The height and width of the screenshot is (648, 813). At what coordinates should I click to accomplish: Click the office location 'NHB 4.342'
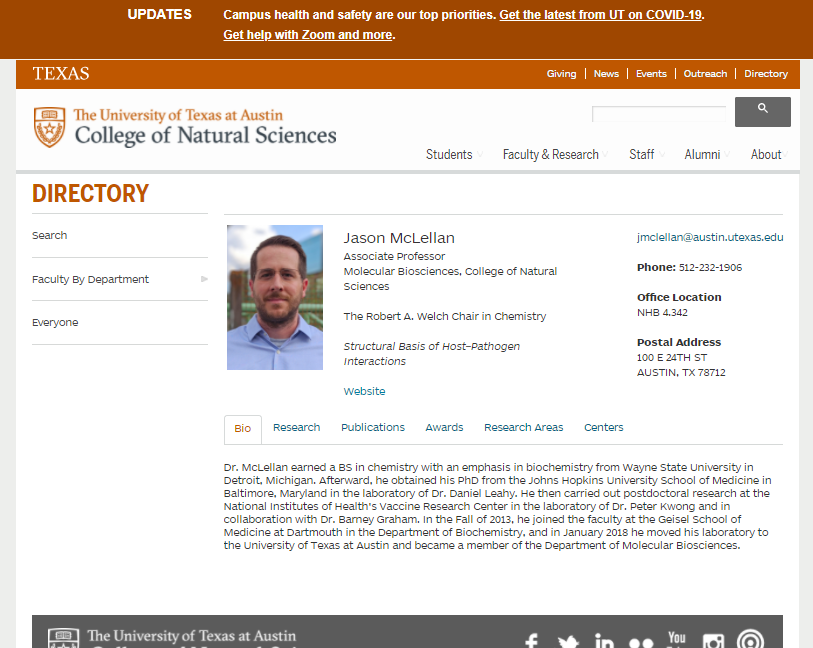[662, 313]
